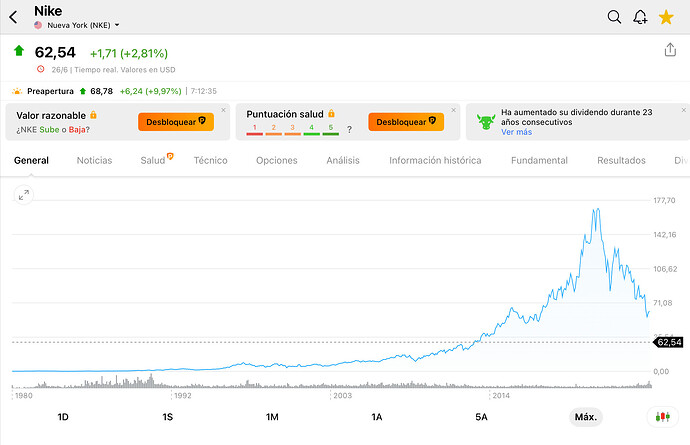
Task: Create an alert with the bell icon
Action: tap(640, 17)
